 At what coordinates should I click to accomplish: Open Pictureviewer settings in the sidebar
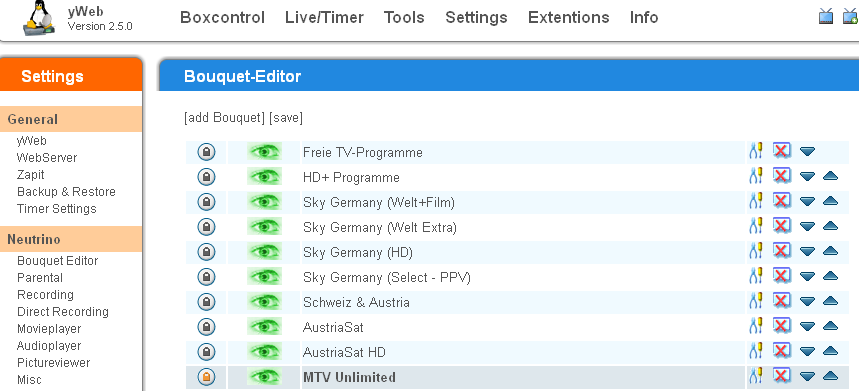pyautogui.click(x=54, y=363)
